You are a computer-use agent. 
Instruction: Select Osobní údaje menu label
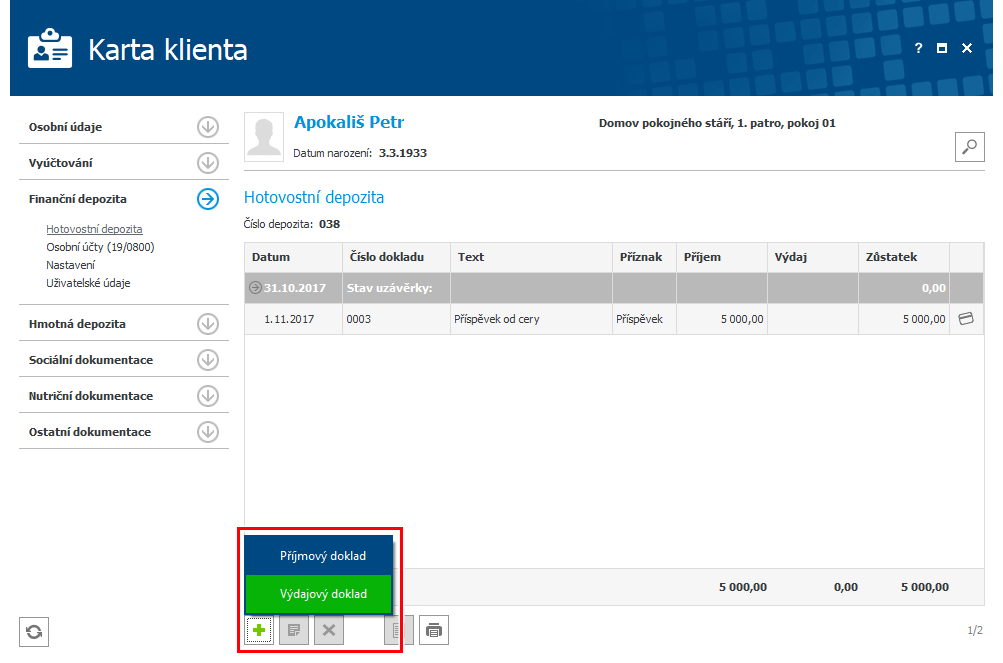(65, 127)
